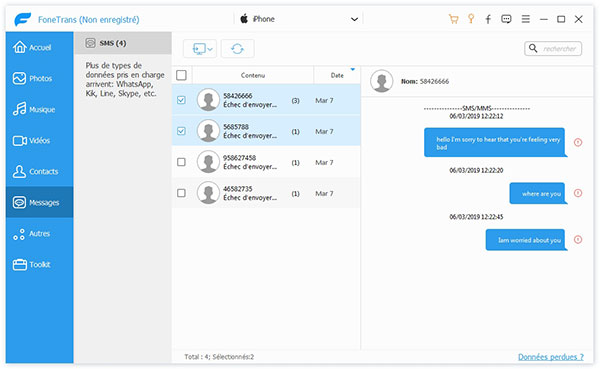This screenshot has height=370, width=600.
Task: Open the Photos section
Action: 39,78
